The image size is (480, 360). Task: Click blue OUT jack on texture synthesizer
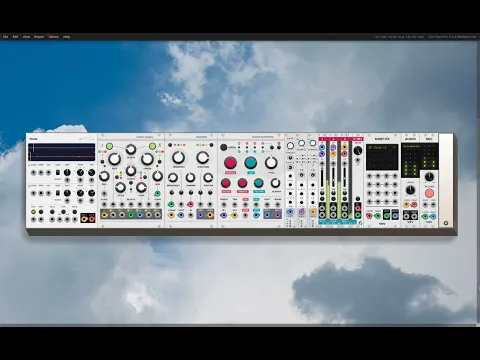pyautogui.click(x=268, y=215)
